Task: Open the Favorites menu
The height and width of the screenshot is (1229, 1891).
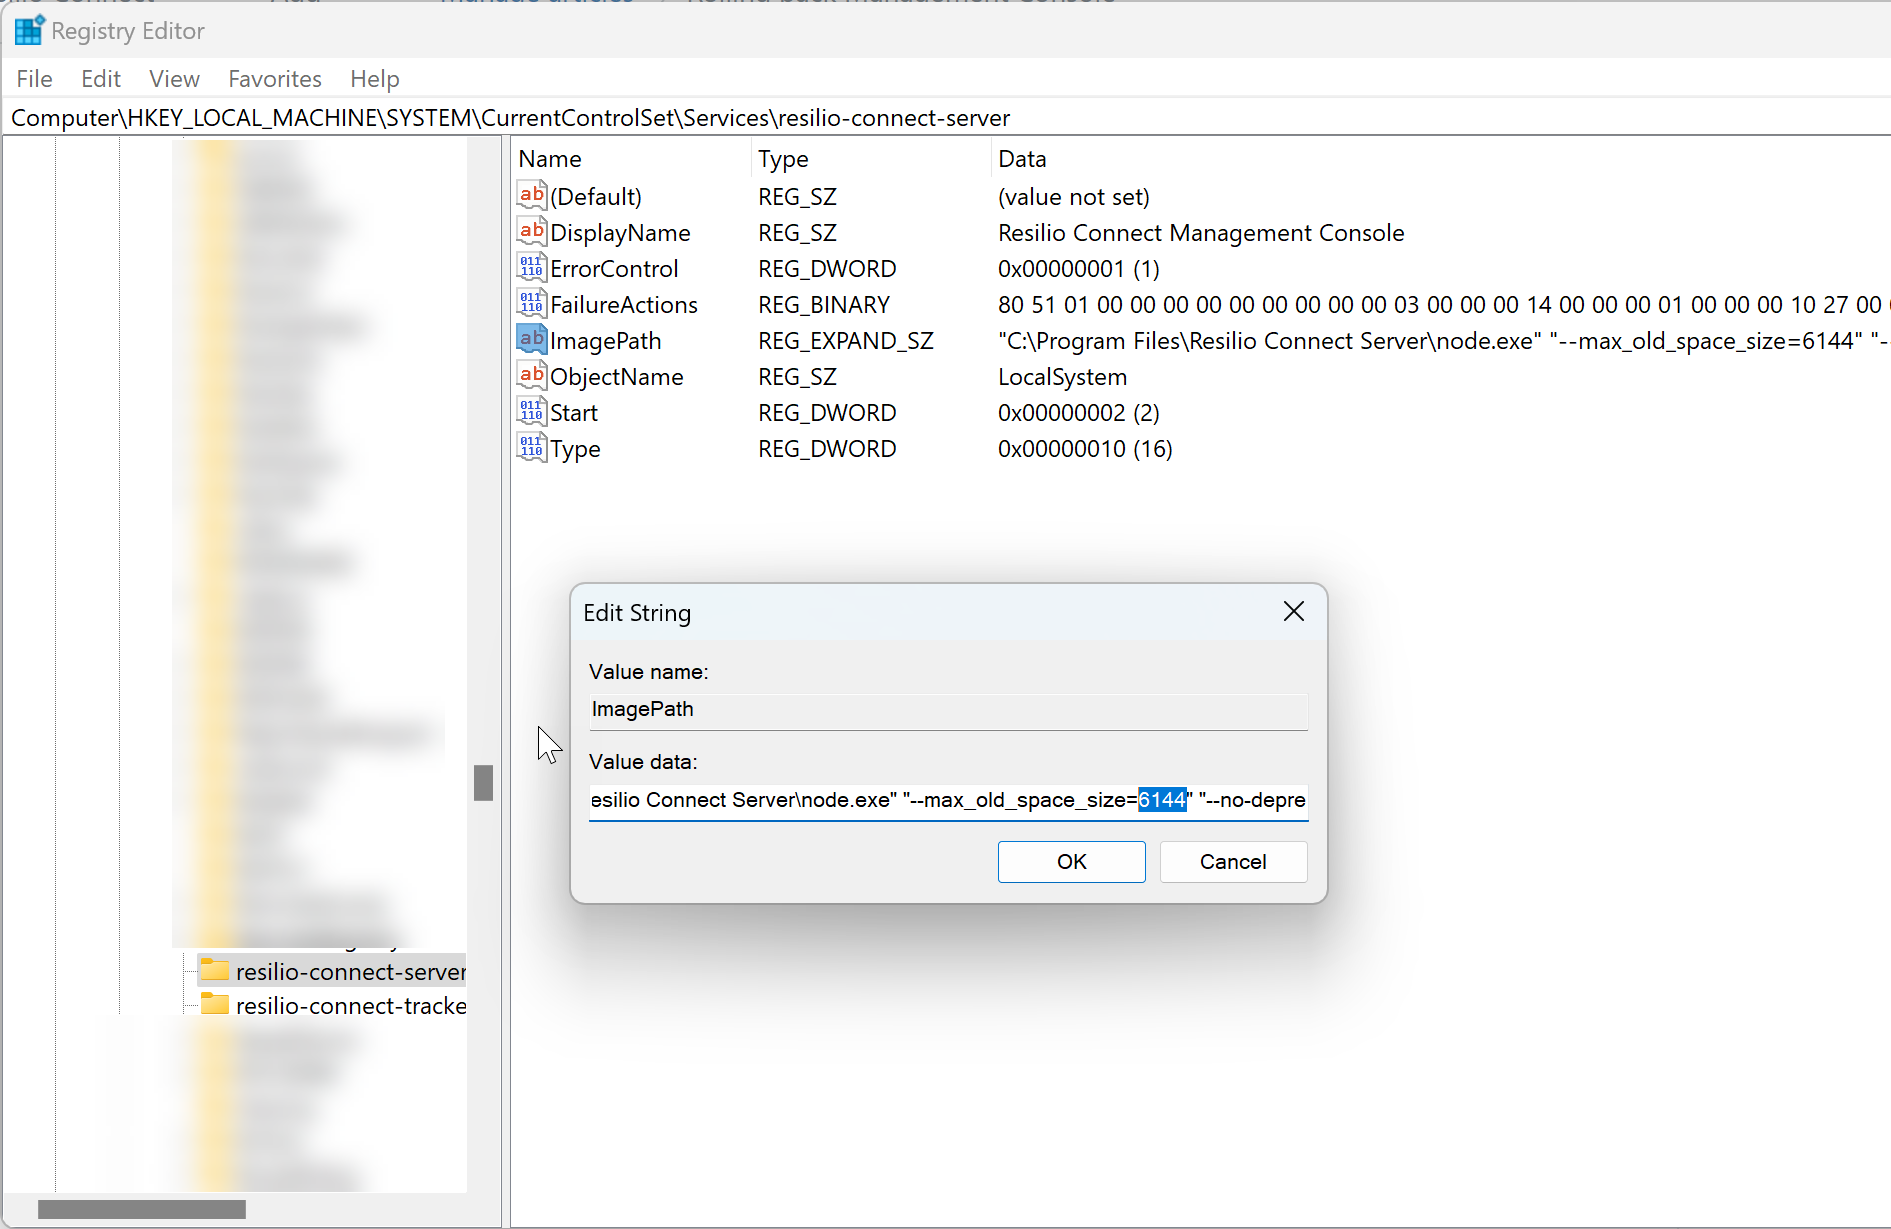Action: click(274, 78)
